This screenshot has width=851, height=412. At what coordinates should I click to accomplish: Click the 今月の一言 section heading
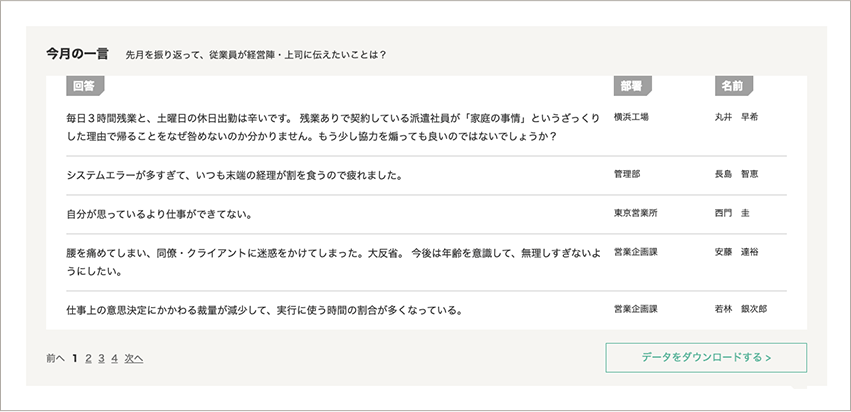coord(77,54)
